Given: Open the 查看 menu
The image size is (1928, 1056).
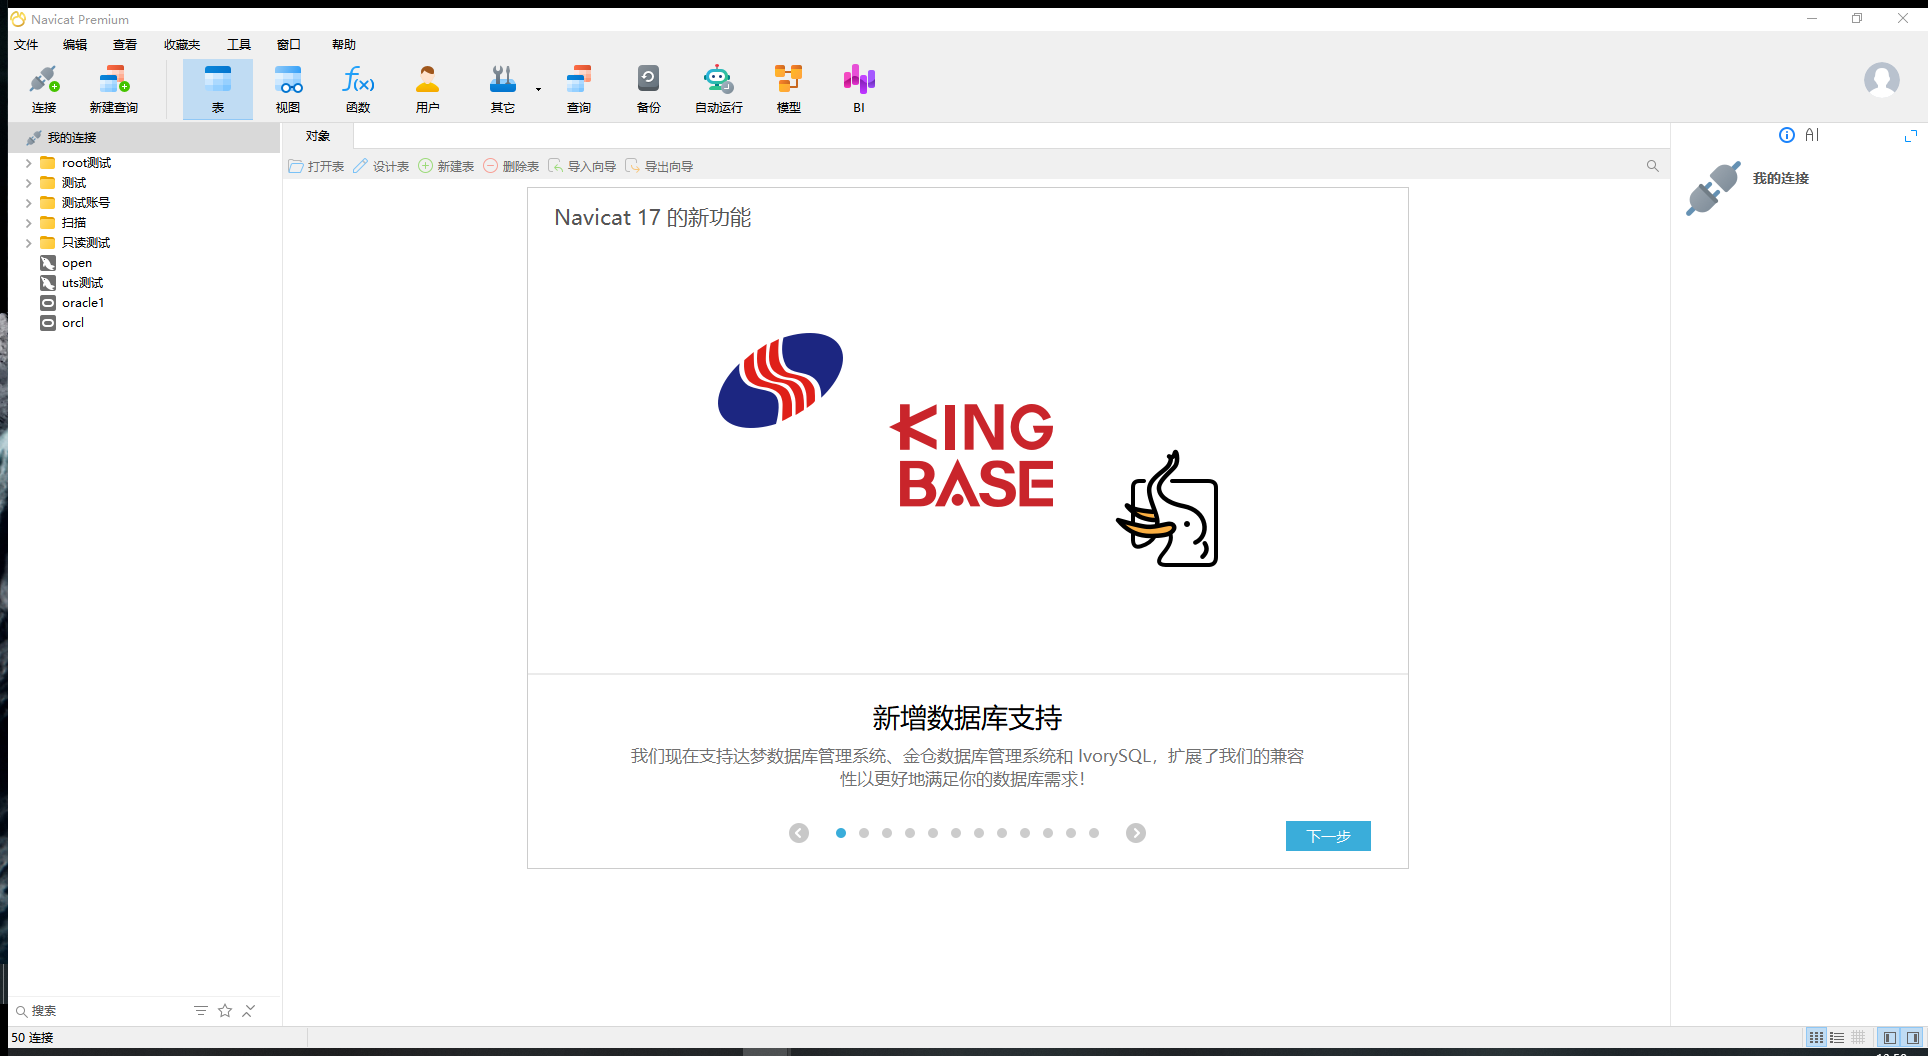Looking at the screenshot, I should (x=125, y=45).
